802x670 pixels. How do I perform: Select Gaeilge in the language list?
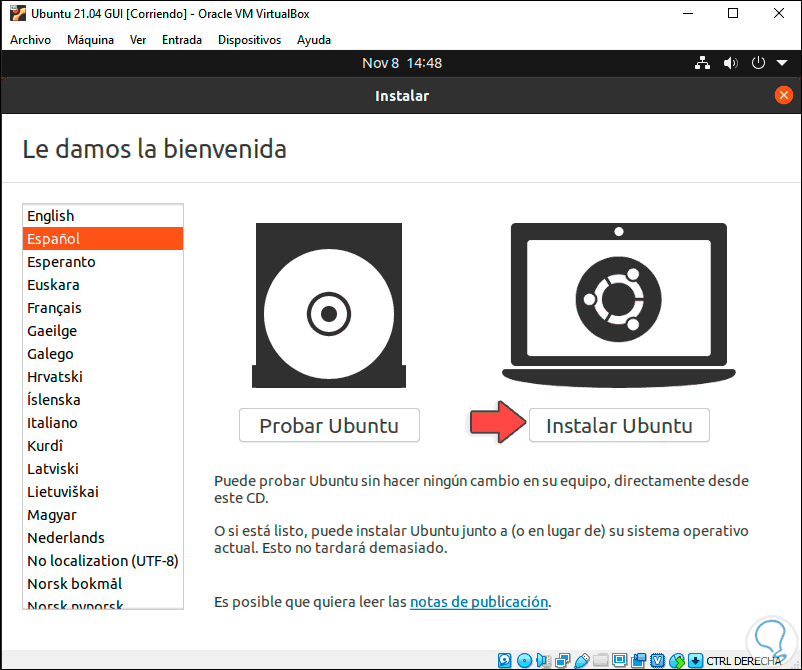[x=103, y=331]
